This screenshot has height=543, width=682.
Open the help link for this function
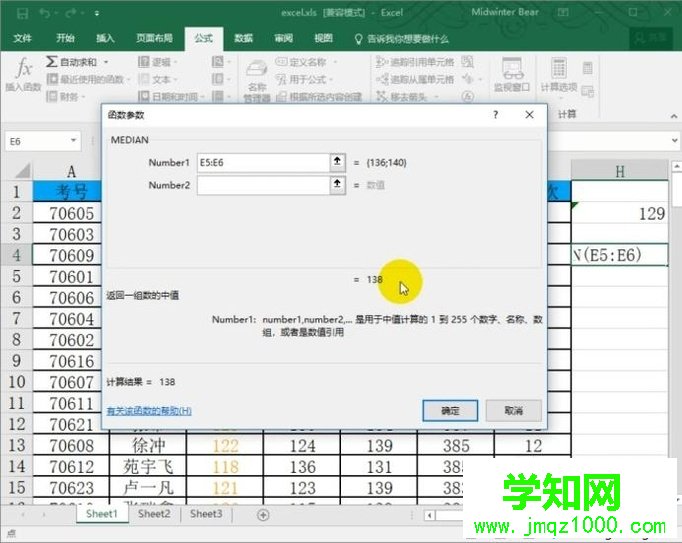pos(149,411)
